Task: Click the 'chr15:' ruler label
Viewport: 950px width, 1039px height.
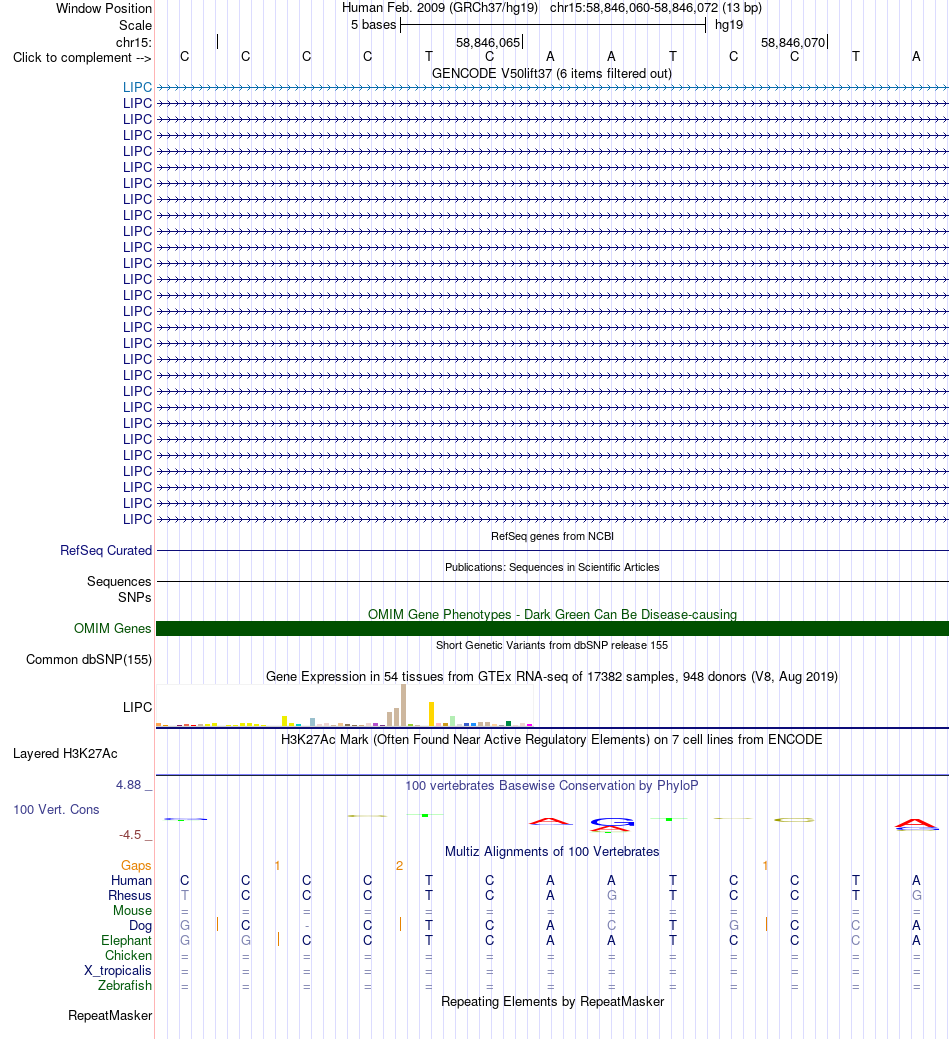Action: point(134,42)
